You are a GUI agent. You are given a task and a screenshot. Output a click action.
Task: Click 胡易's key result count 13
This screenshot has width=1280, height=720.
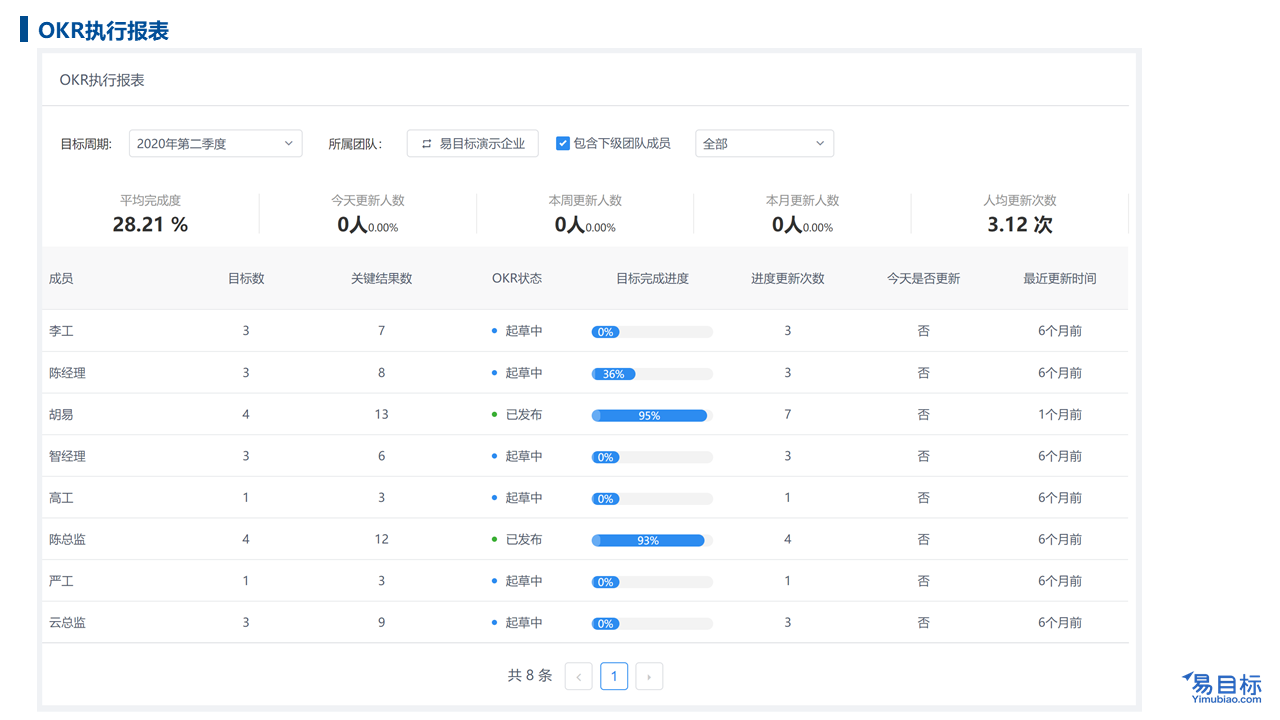381,414
